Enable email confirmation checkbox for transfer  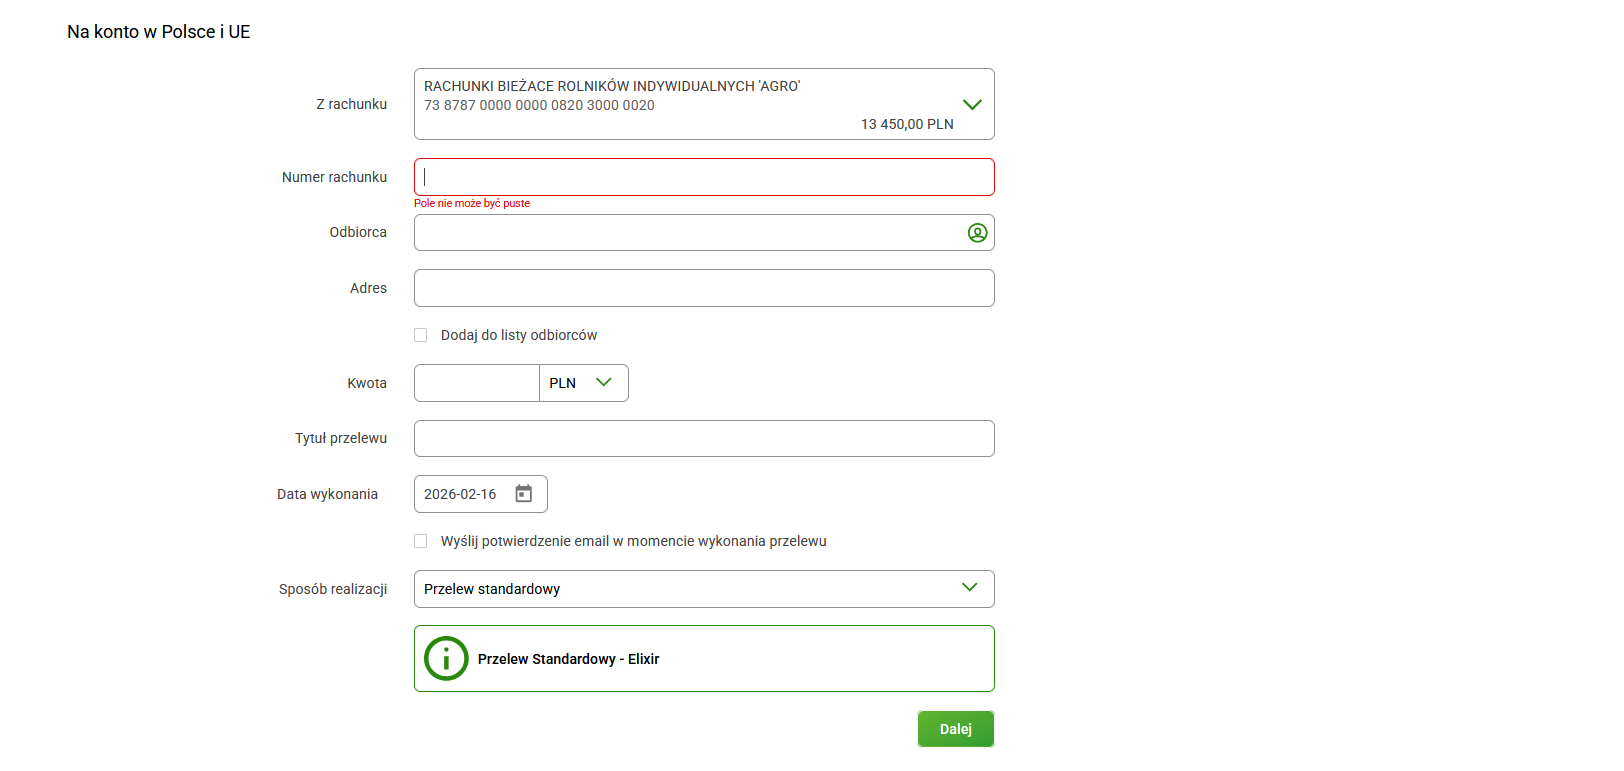421,541
